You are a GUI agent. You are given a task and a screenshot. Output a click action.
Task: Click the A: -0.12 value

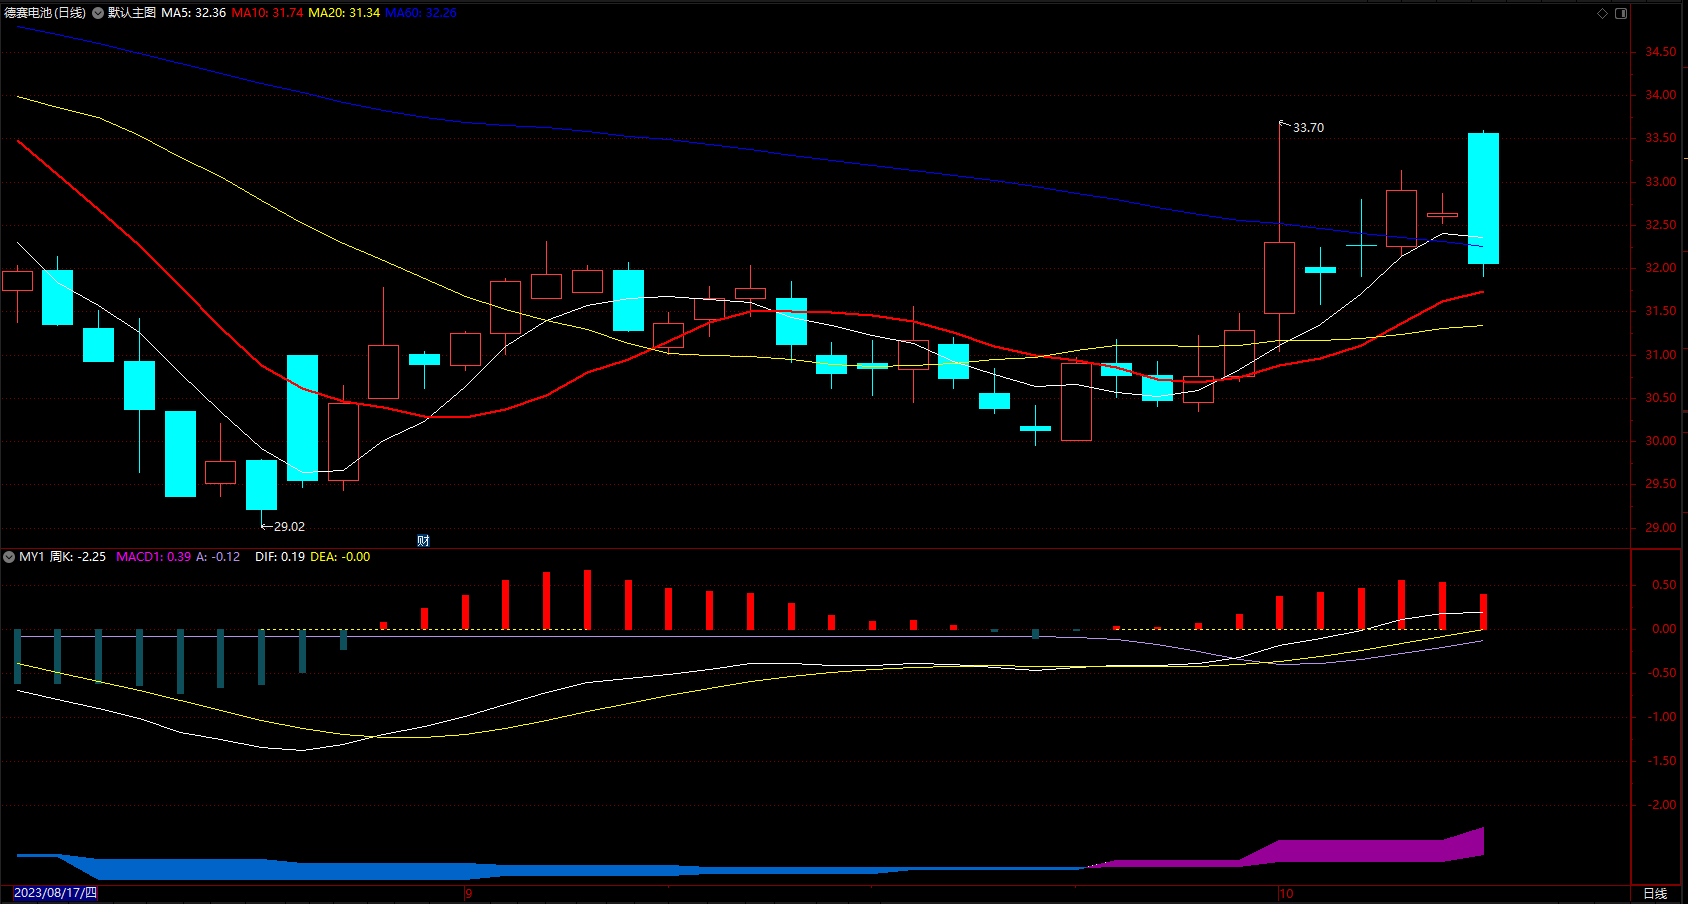pyautogui.click(x=218, y=557)
